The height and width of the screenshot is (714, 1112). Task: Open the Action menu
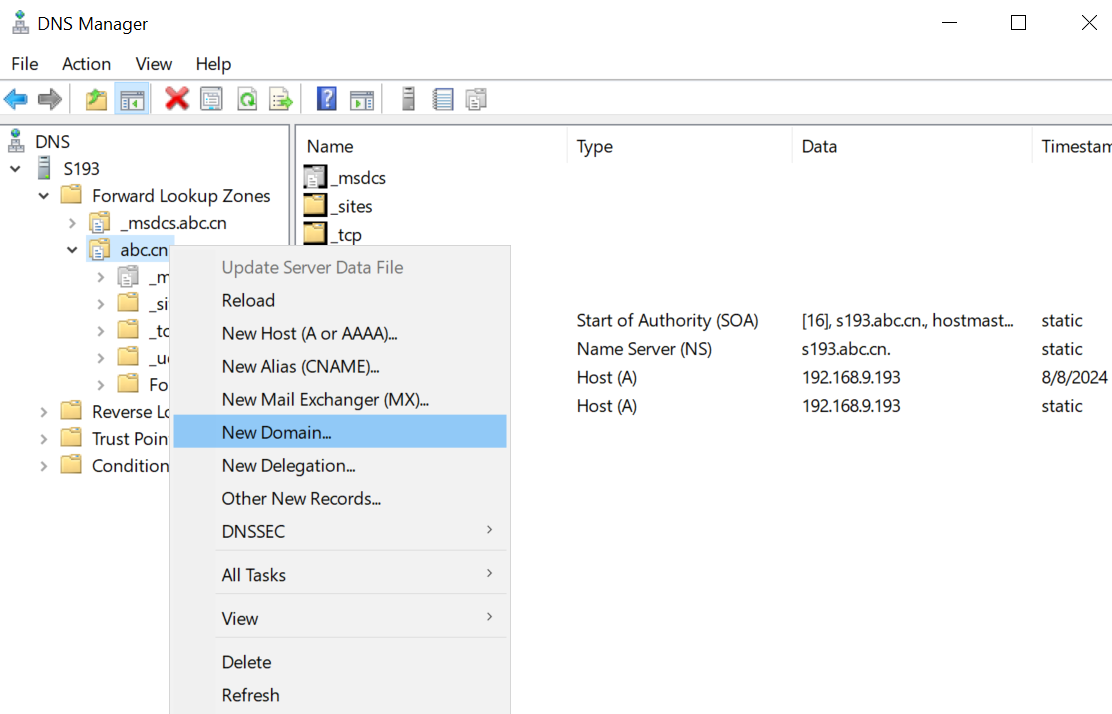(x=87, y=64)
